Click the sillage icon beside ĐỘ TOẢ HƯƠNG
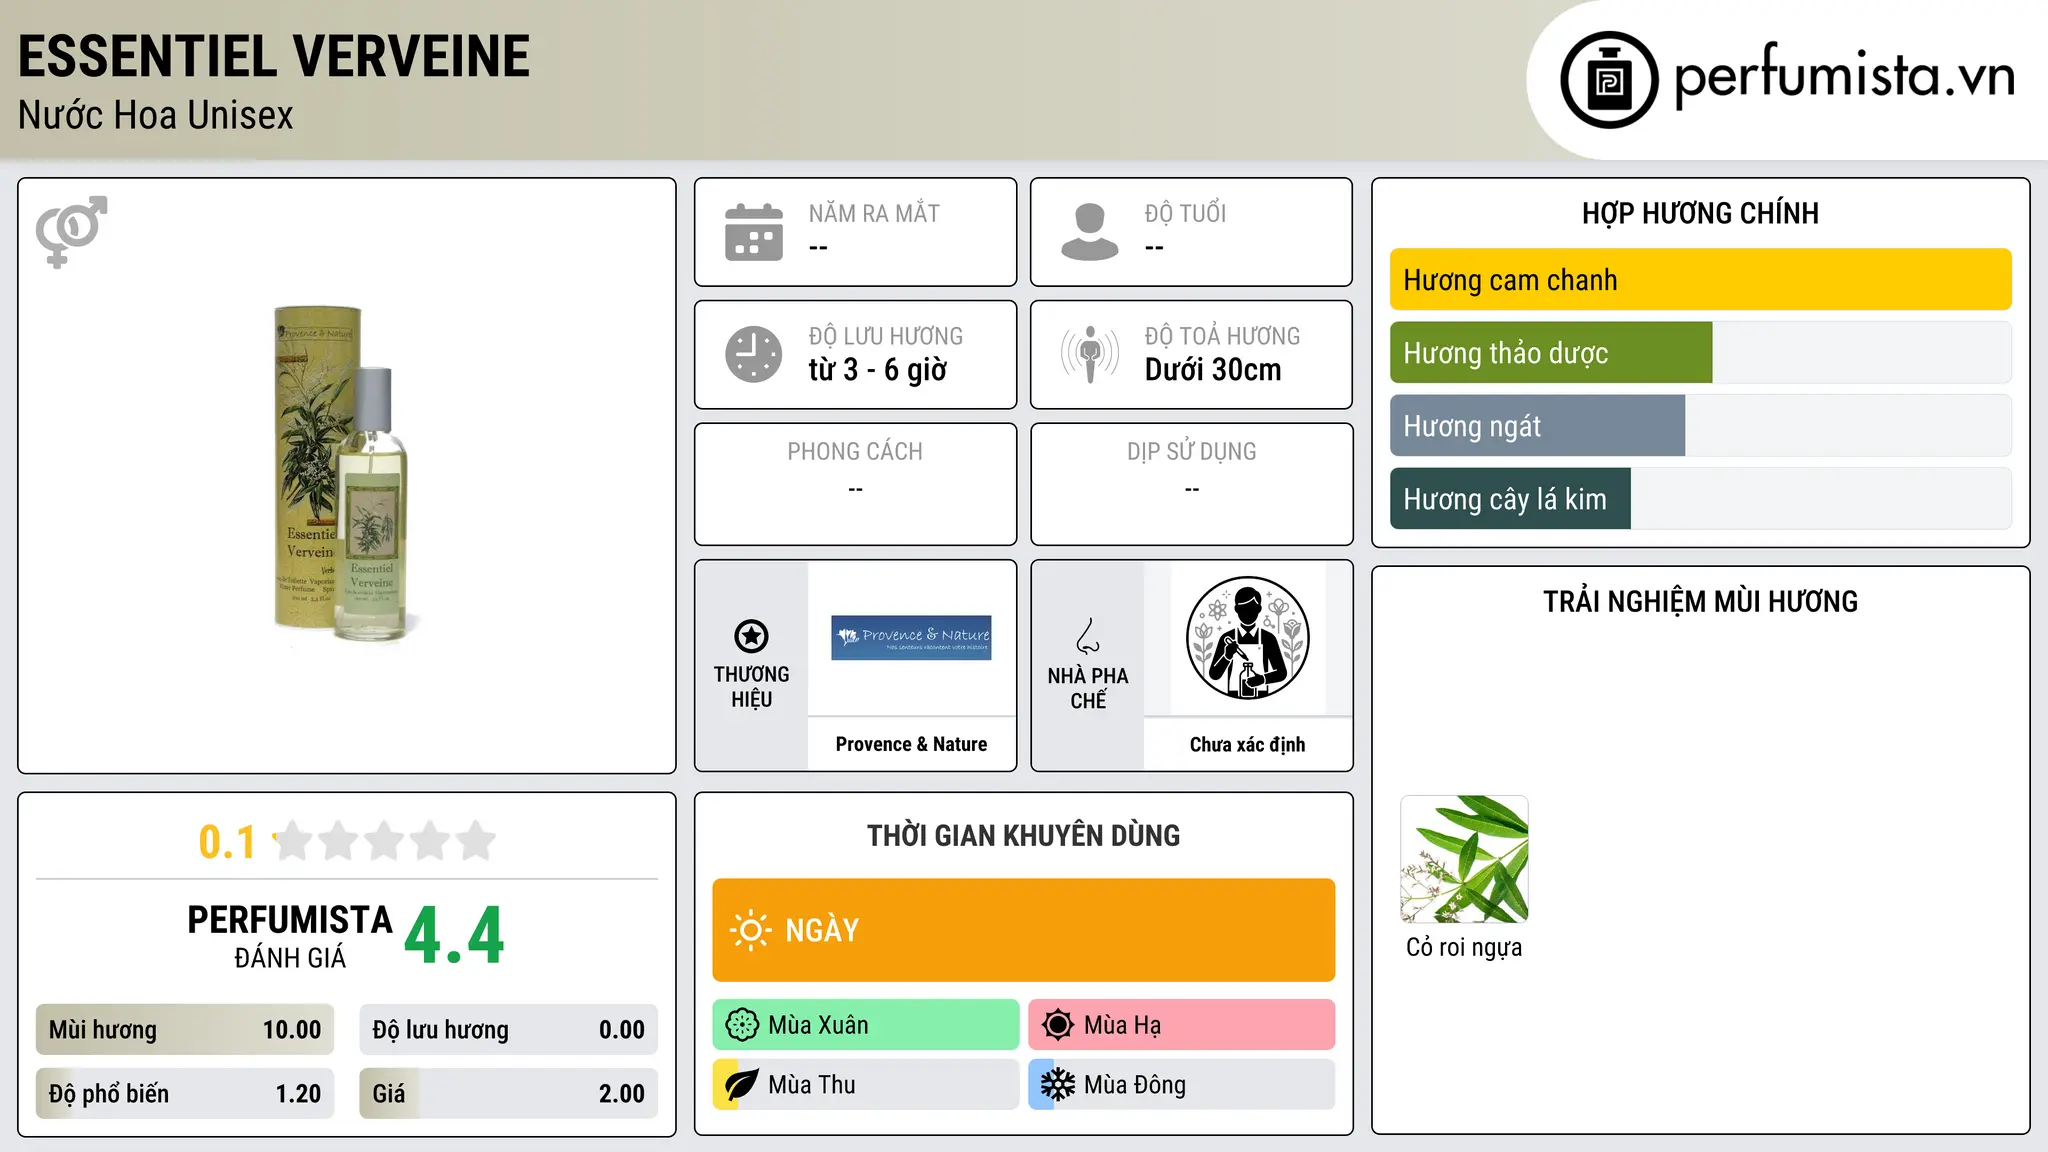Image resolution: width=2048 pixels, height=1152 pixels. pos(1090,354)
